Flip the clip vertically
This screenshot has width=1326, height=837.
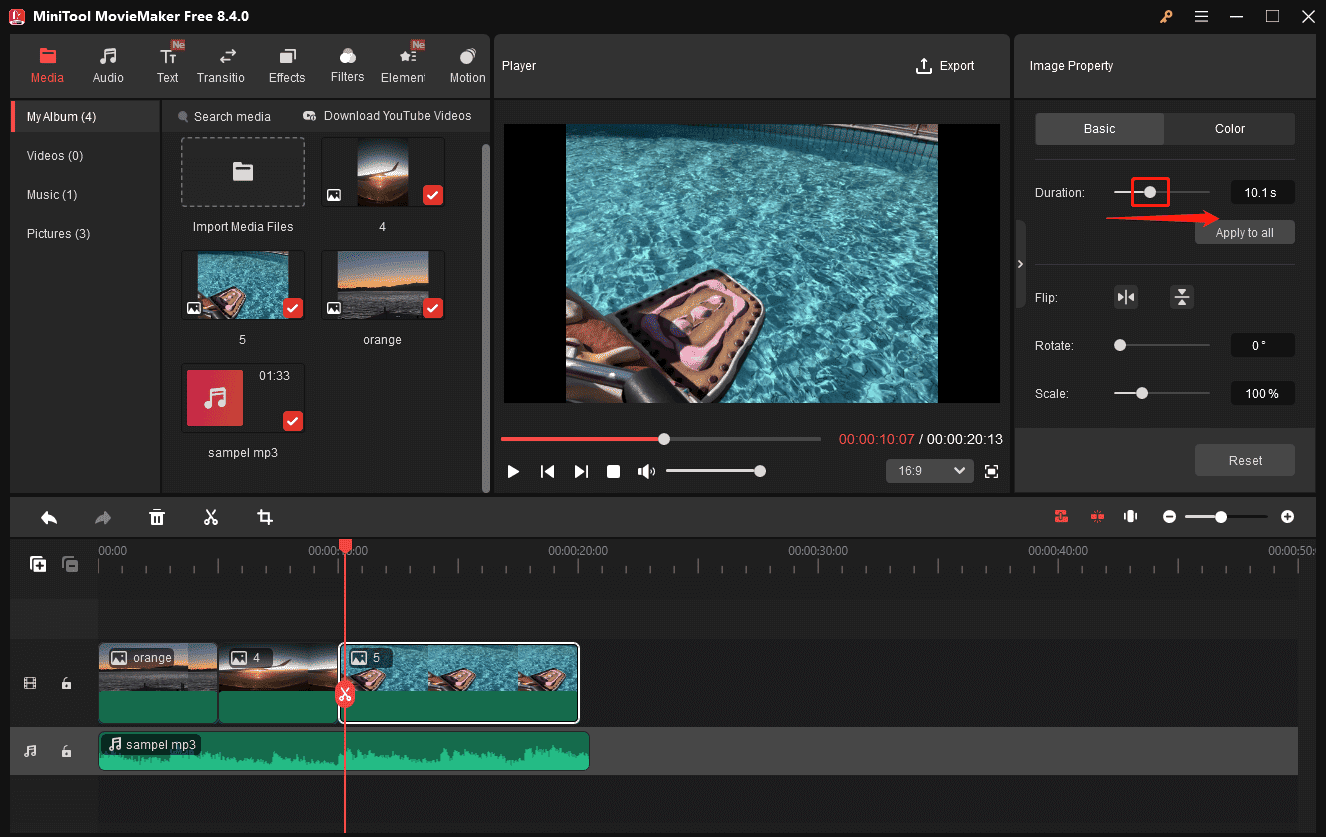tap(1182, 297)
